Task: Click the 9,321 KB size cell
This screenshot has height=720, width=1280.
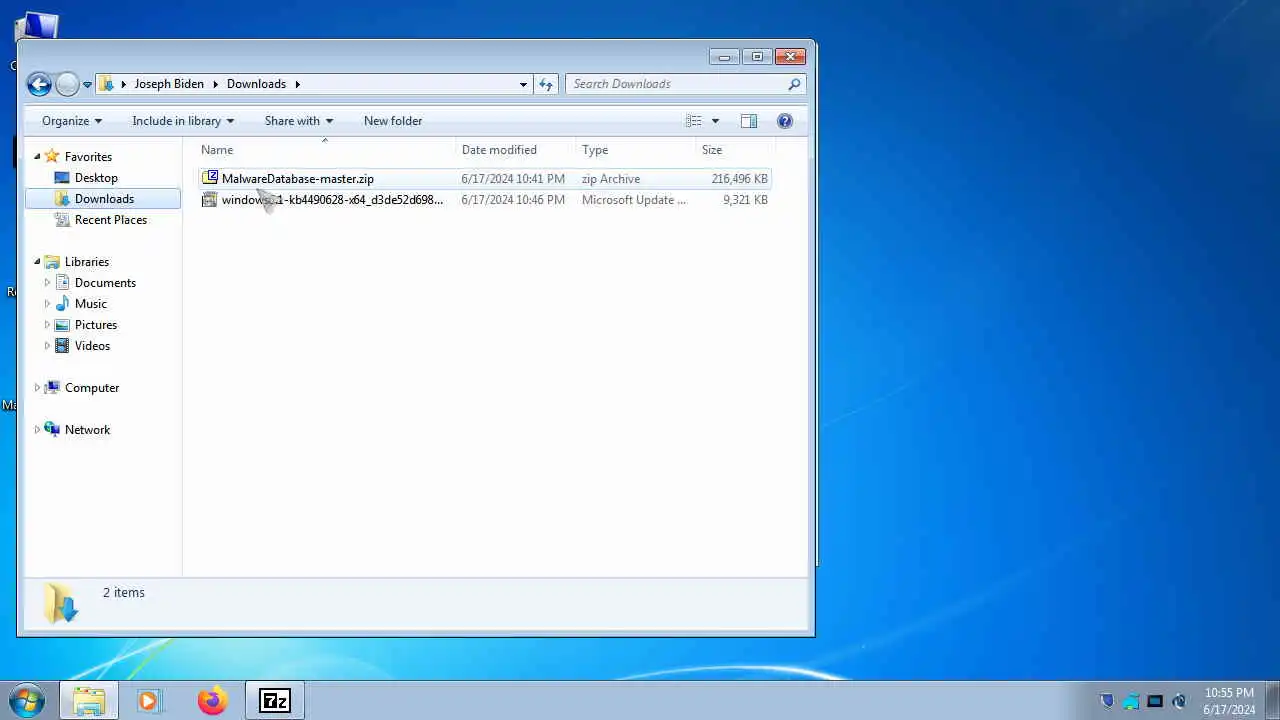Action: (745, 200)
